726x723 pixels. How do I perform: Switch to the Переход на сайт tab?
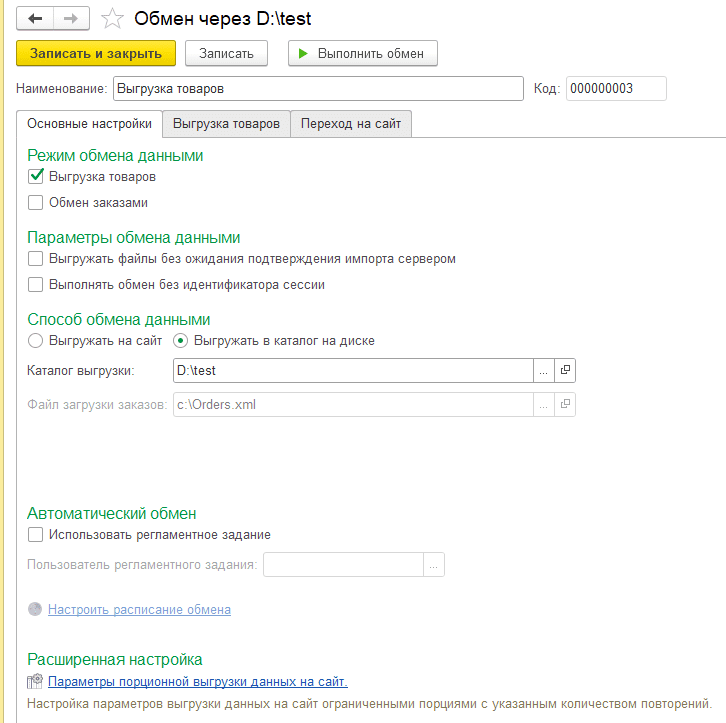pos(351,124)
